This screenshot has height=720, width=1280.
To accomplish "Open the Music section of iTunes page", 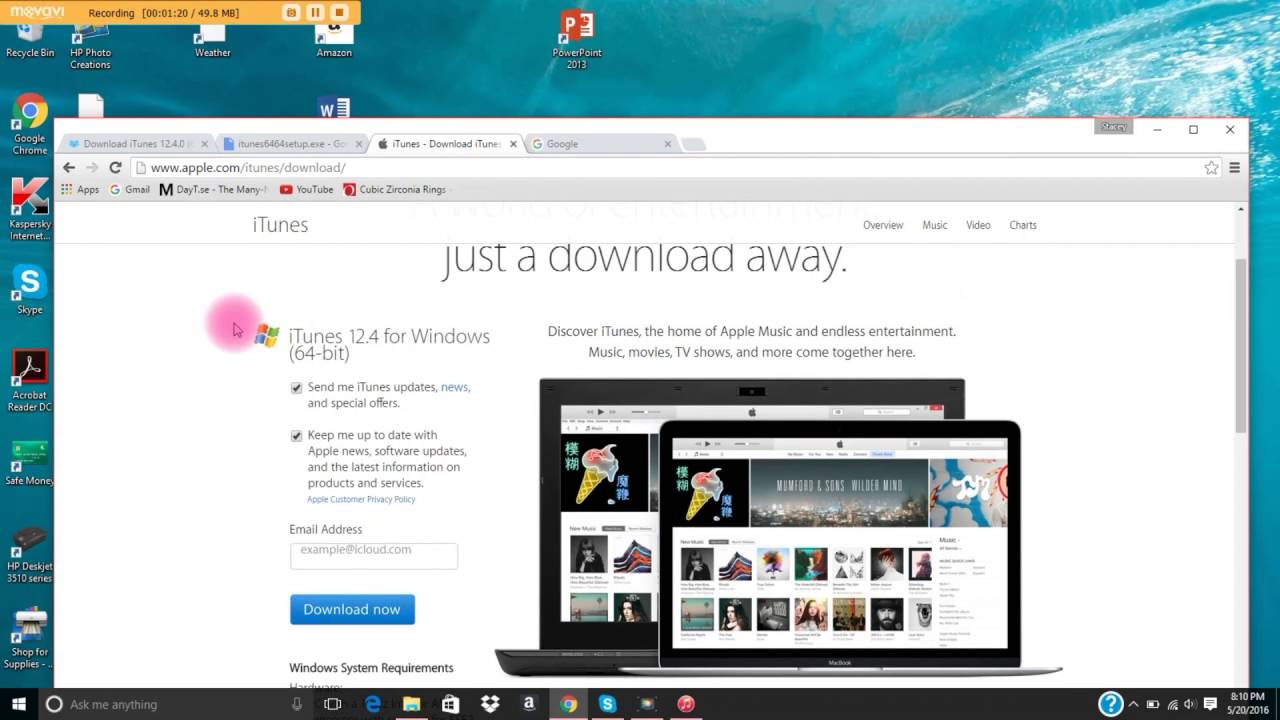I will pos(935,225).
